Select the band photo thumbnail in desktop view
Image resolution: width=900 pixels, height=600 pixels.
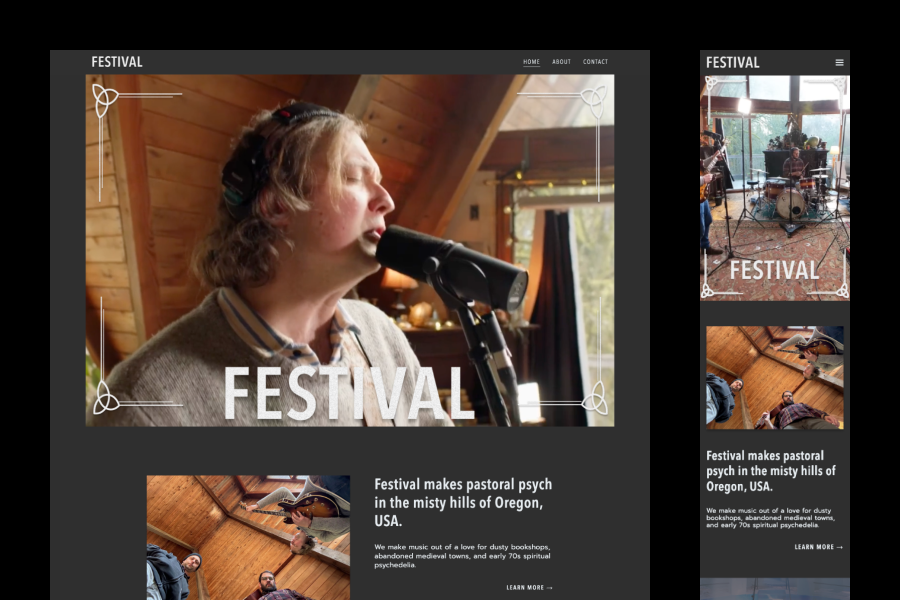248,537
